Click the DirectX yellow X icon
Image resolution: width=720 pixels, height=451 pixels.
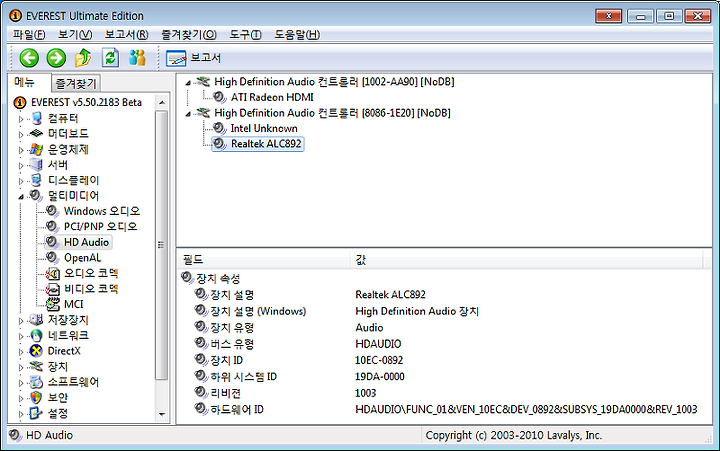(x=36, y=351)
